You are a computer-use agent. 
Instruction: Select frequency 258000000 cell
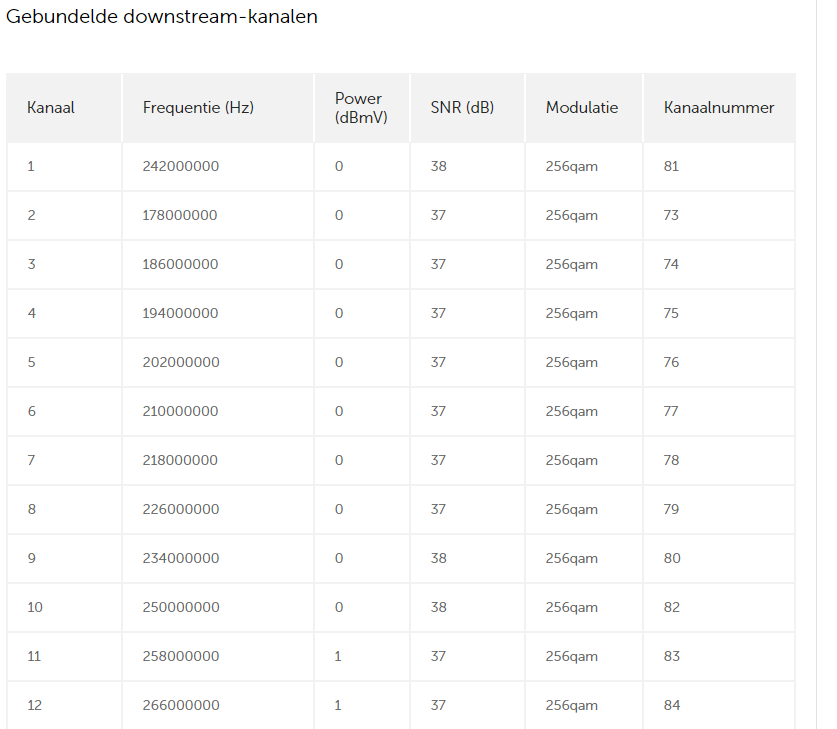[x=180, y=656]
